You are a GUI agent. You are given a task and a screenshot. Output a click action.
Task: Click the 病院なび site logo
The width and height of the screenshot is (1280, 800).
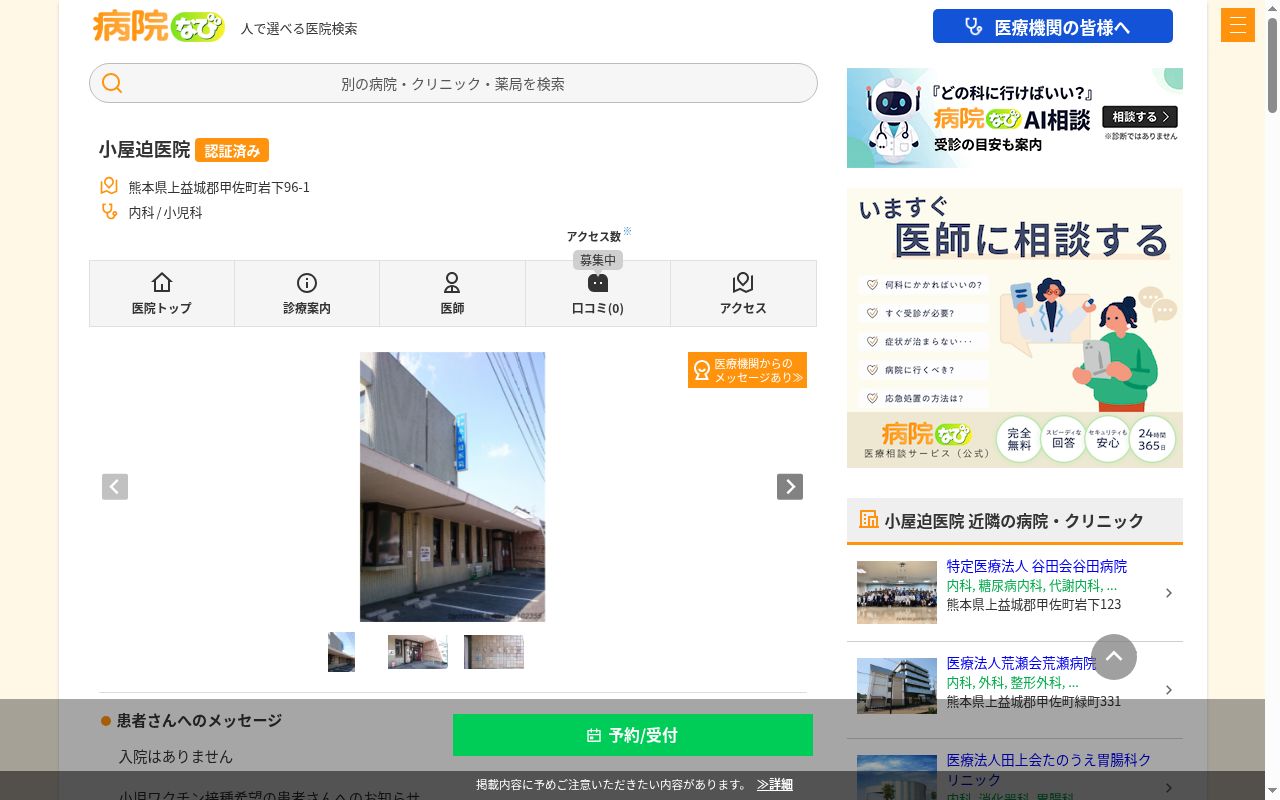[x=158, y=26]
